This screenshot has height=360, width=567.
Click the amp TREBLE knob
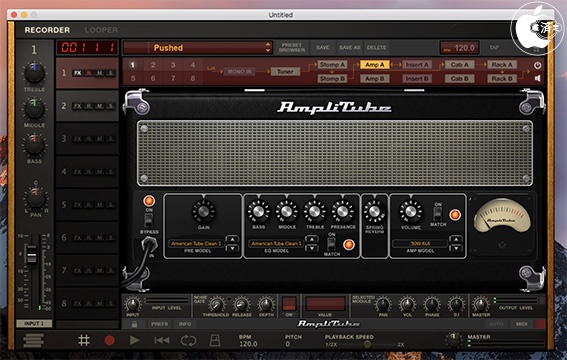[315, 211]
